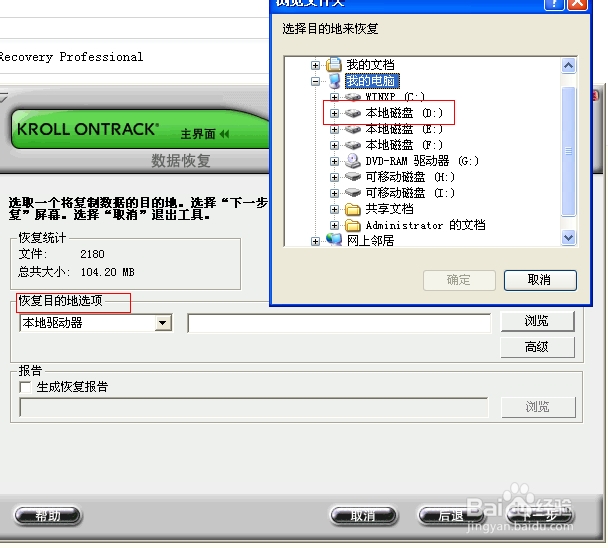Select 本地磁盘 (D:) in folder tree
Image resolution: width=608 pixels, height=548 pixels.
(x=404, y=113)
